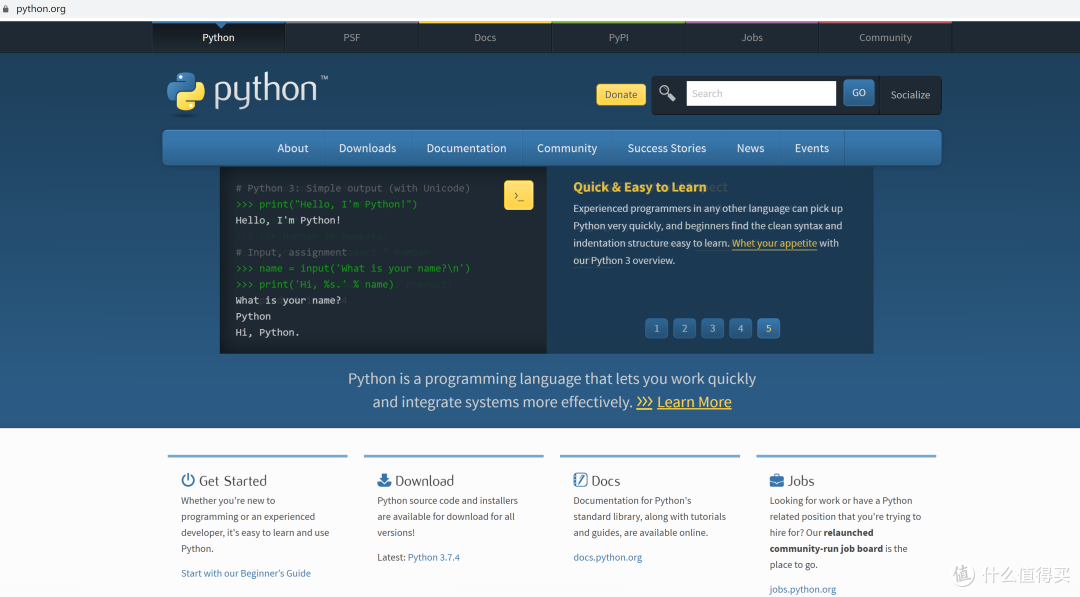
Task: Select slide 1 in the carousel
Action: (x=656, y=328)
